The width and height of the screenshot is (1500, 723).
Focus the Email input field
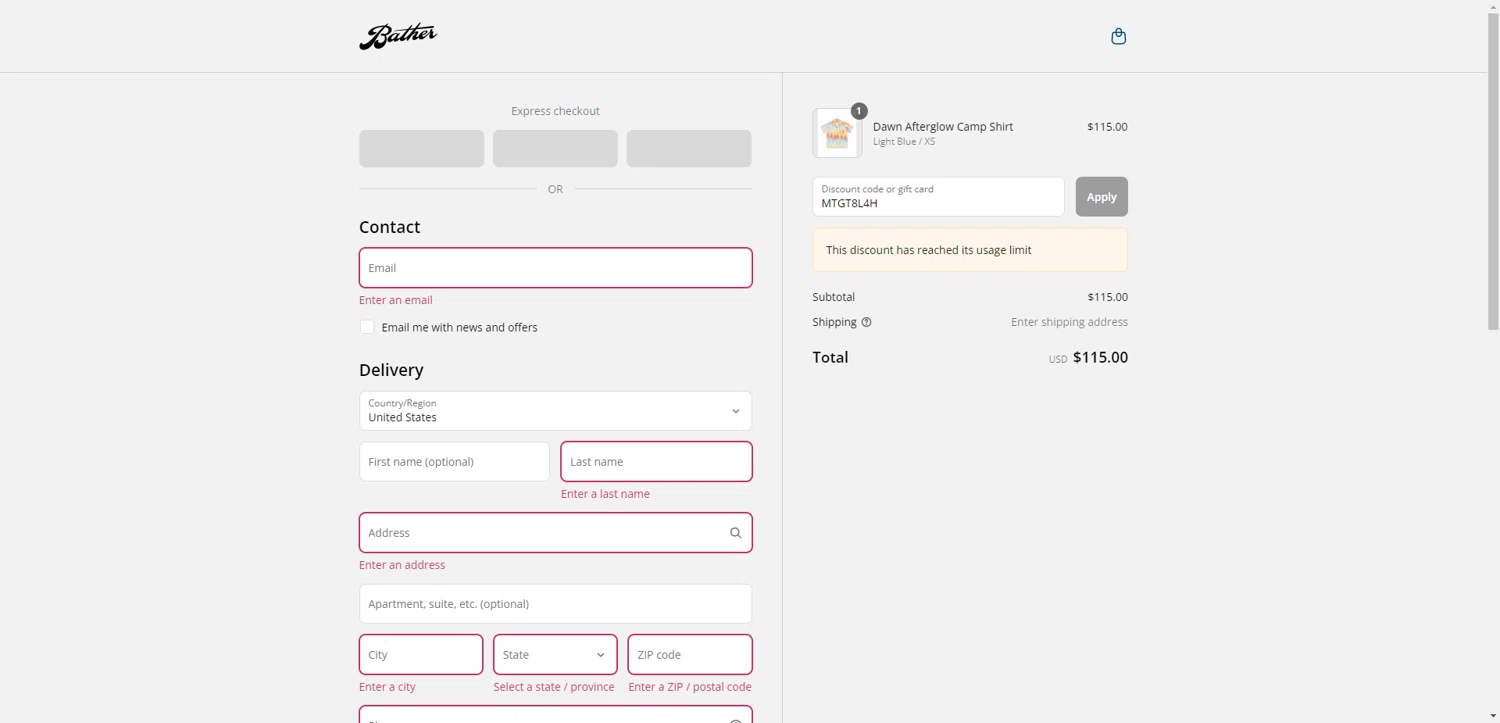555,268
